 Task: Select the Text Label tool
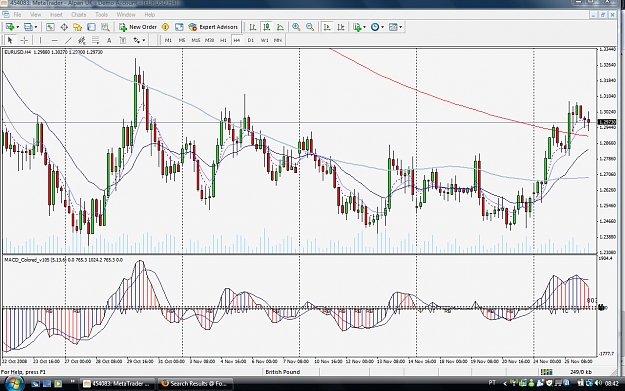point(123,40)
